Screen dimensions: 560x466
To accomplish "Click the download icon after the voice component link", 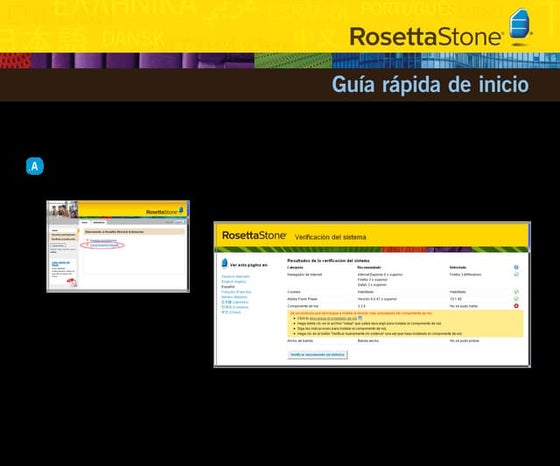I will click(x=360, y=318).
